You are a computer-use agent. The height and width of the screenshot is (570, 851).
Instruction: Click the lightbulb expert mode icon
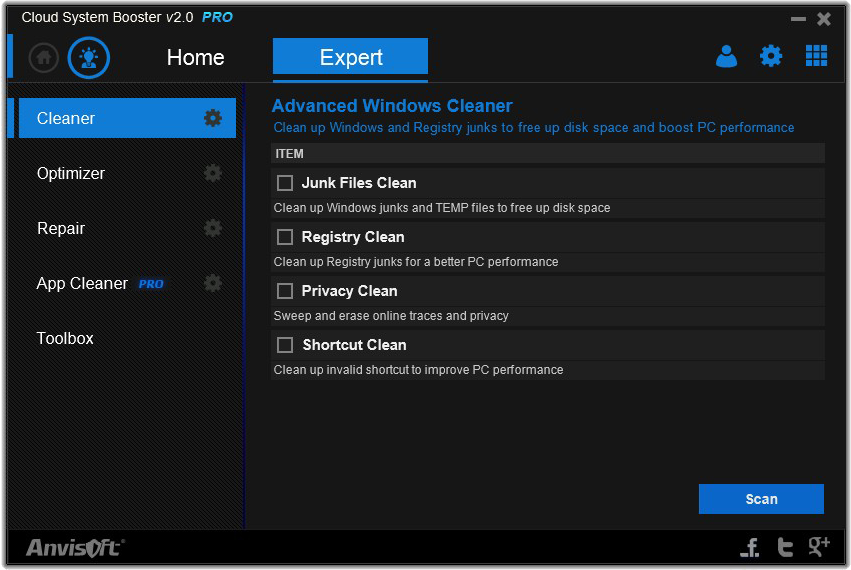point(89,58)
